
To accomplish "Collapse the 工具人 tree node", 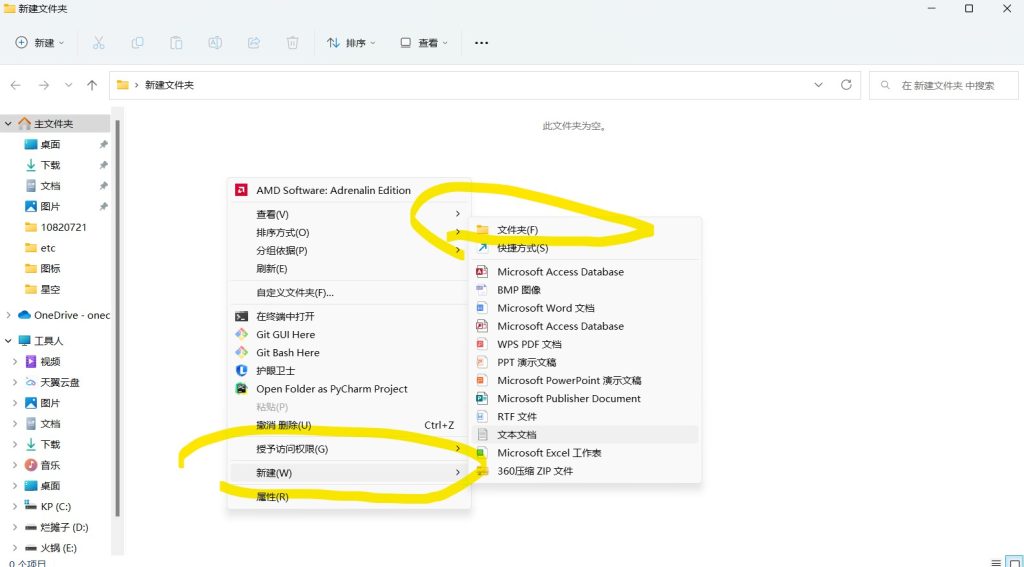I will [x=8, y=340].
